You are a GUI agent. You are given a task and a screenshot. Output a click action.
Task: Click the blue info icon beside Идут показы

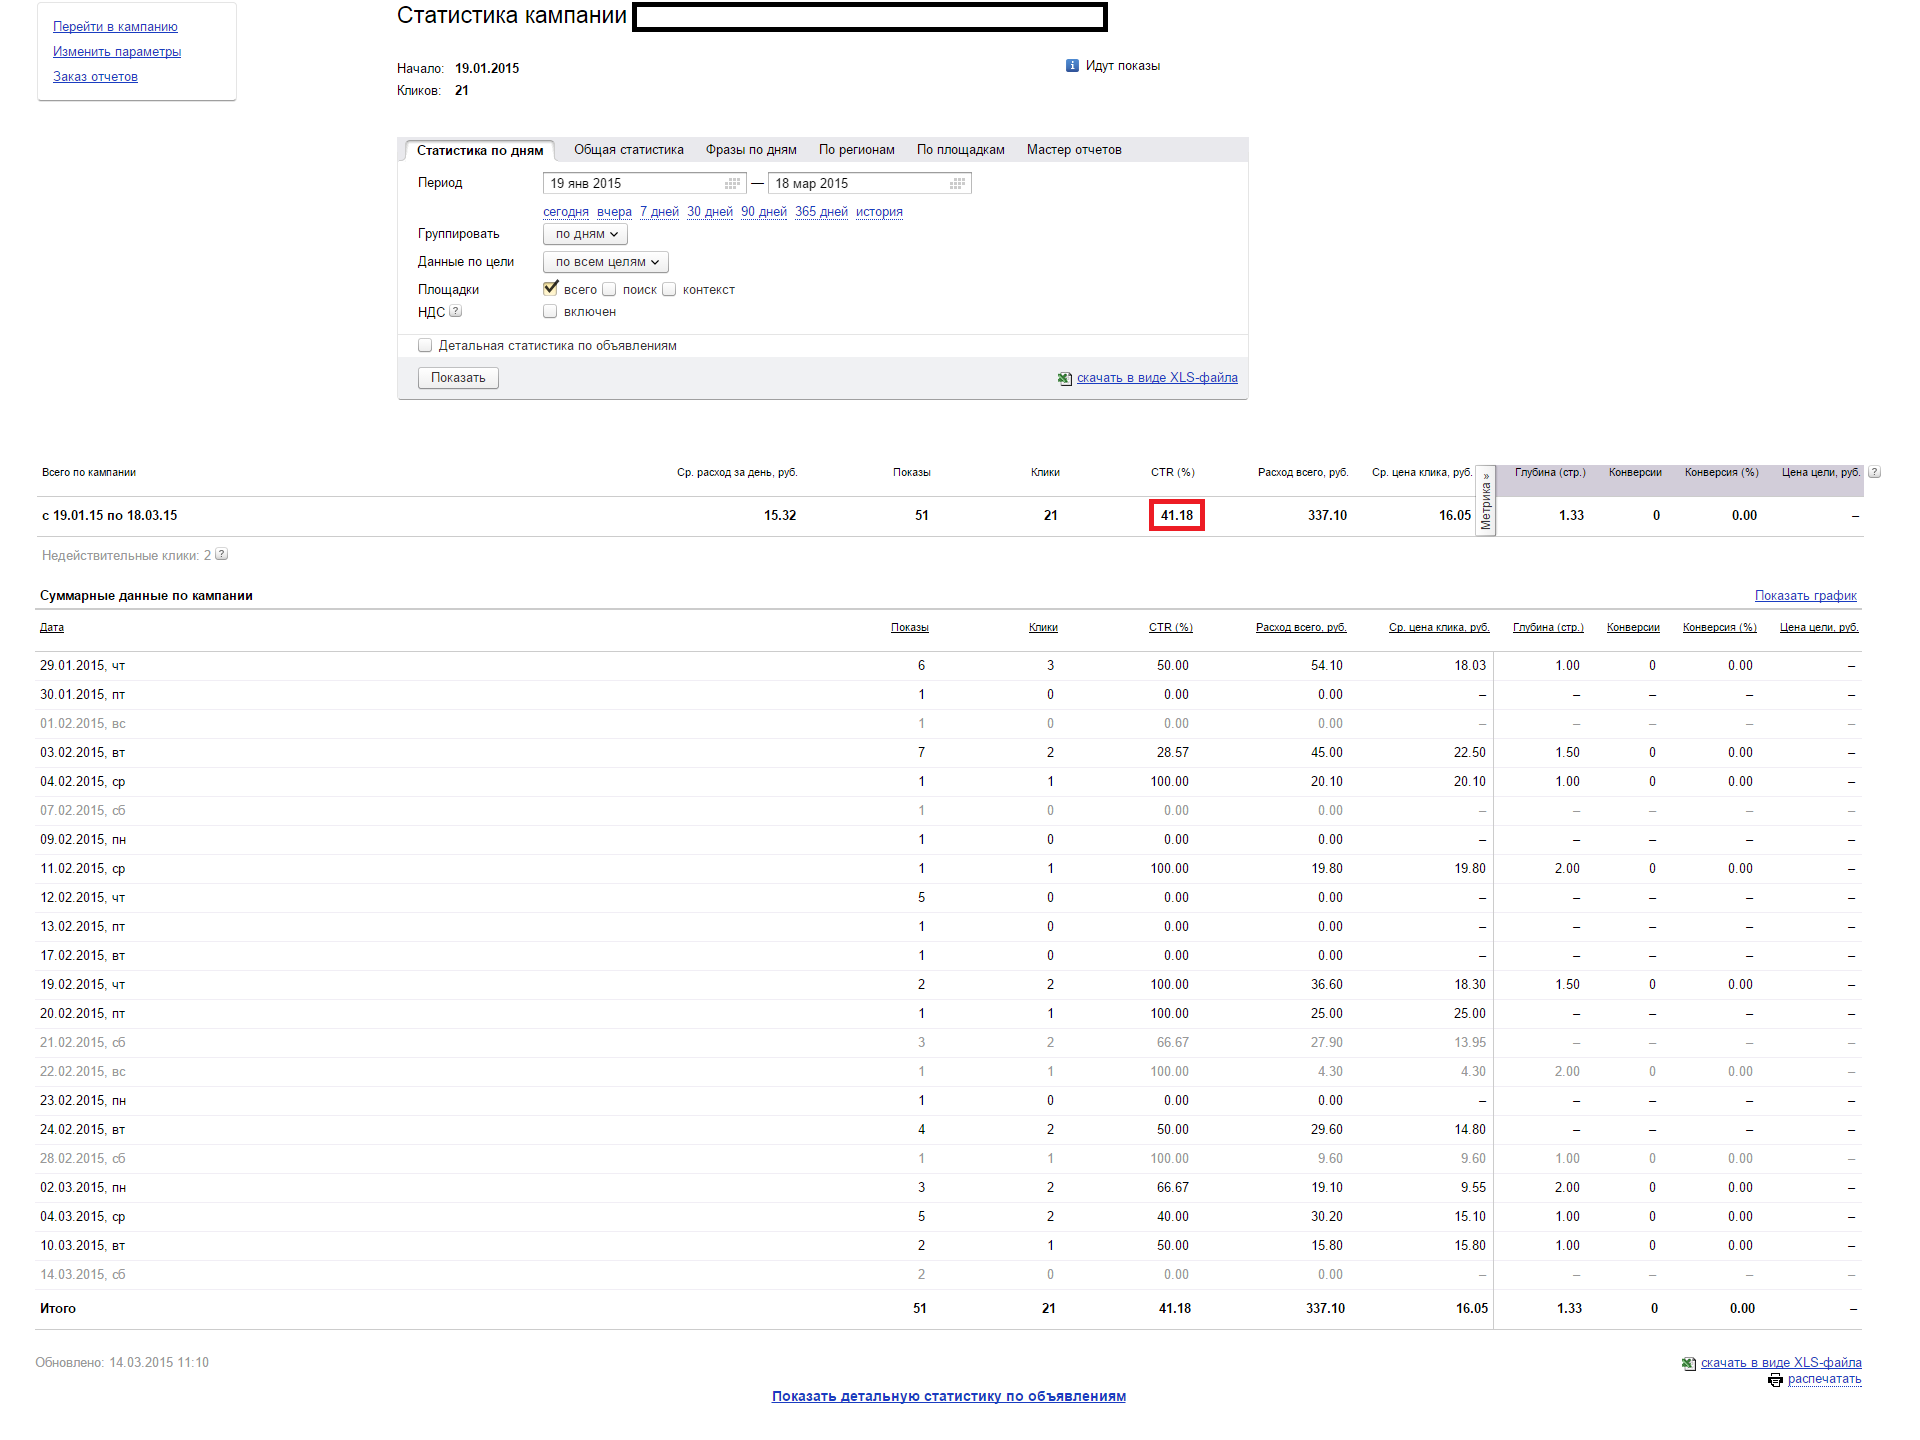1072,66
